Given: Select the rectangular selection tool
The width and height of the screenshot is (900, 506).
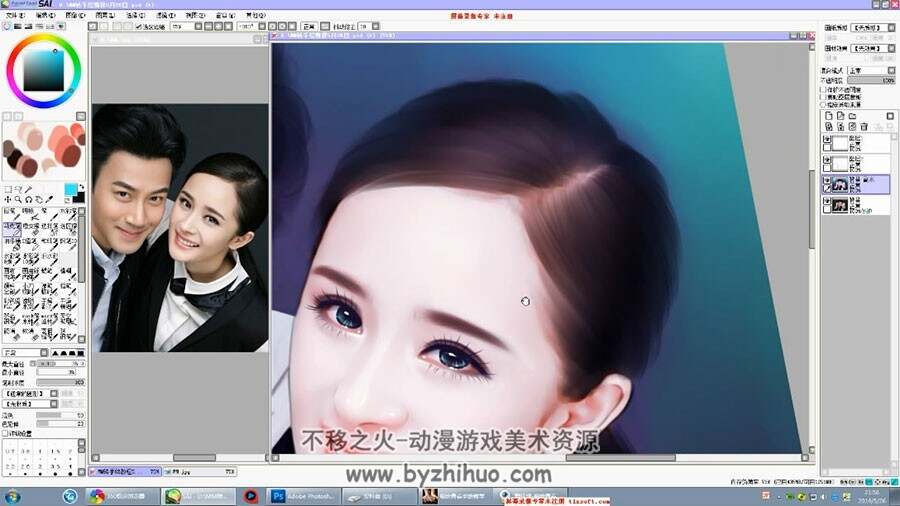Looking at the screenshot, I should pos(8,189).
